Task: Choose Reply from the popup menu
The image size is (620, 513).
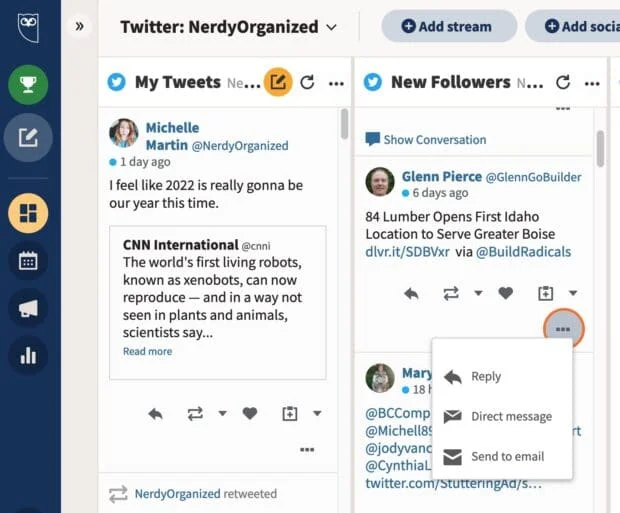Action: tap(502, 377)
